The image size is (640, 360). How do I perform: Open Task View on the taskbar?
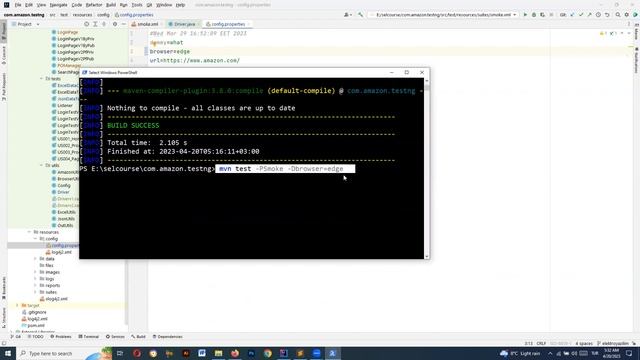[120, 353]
